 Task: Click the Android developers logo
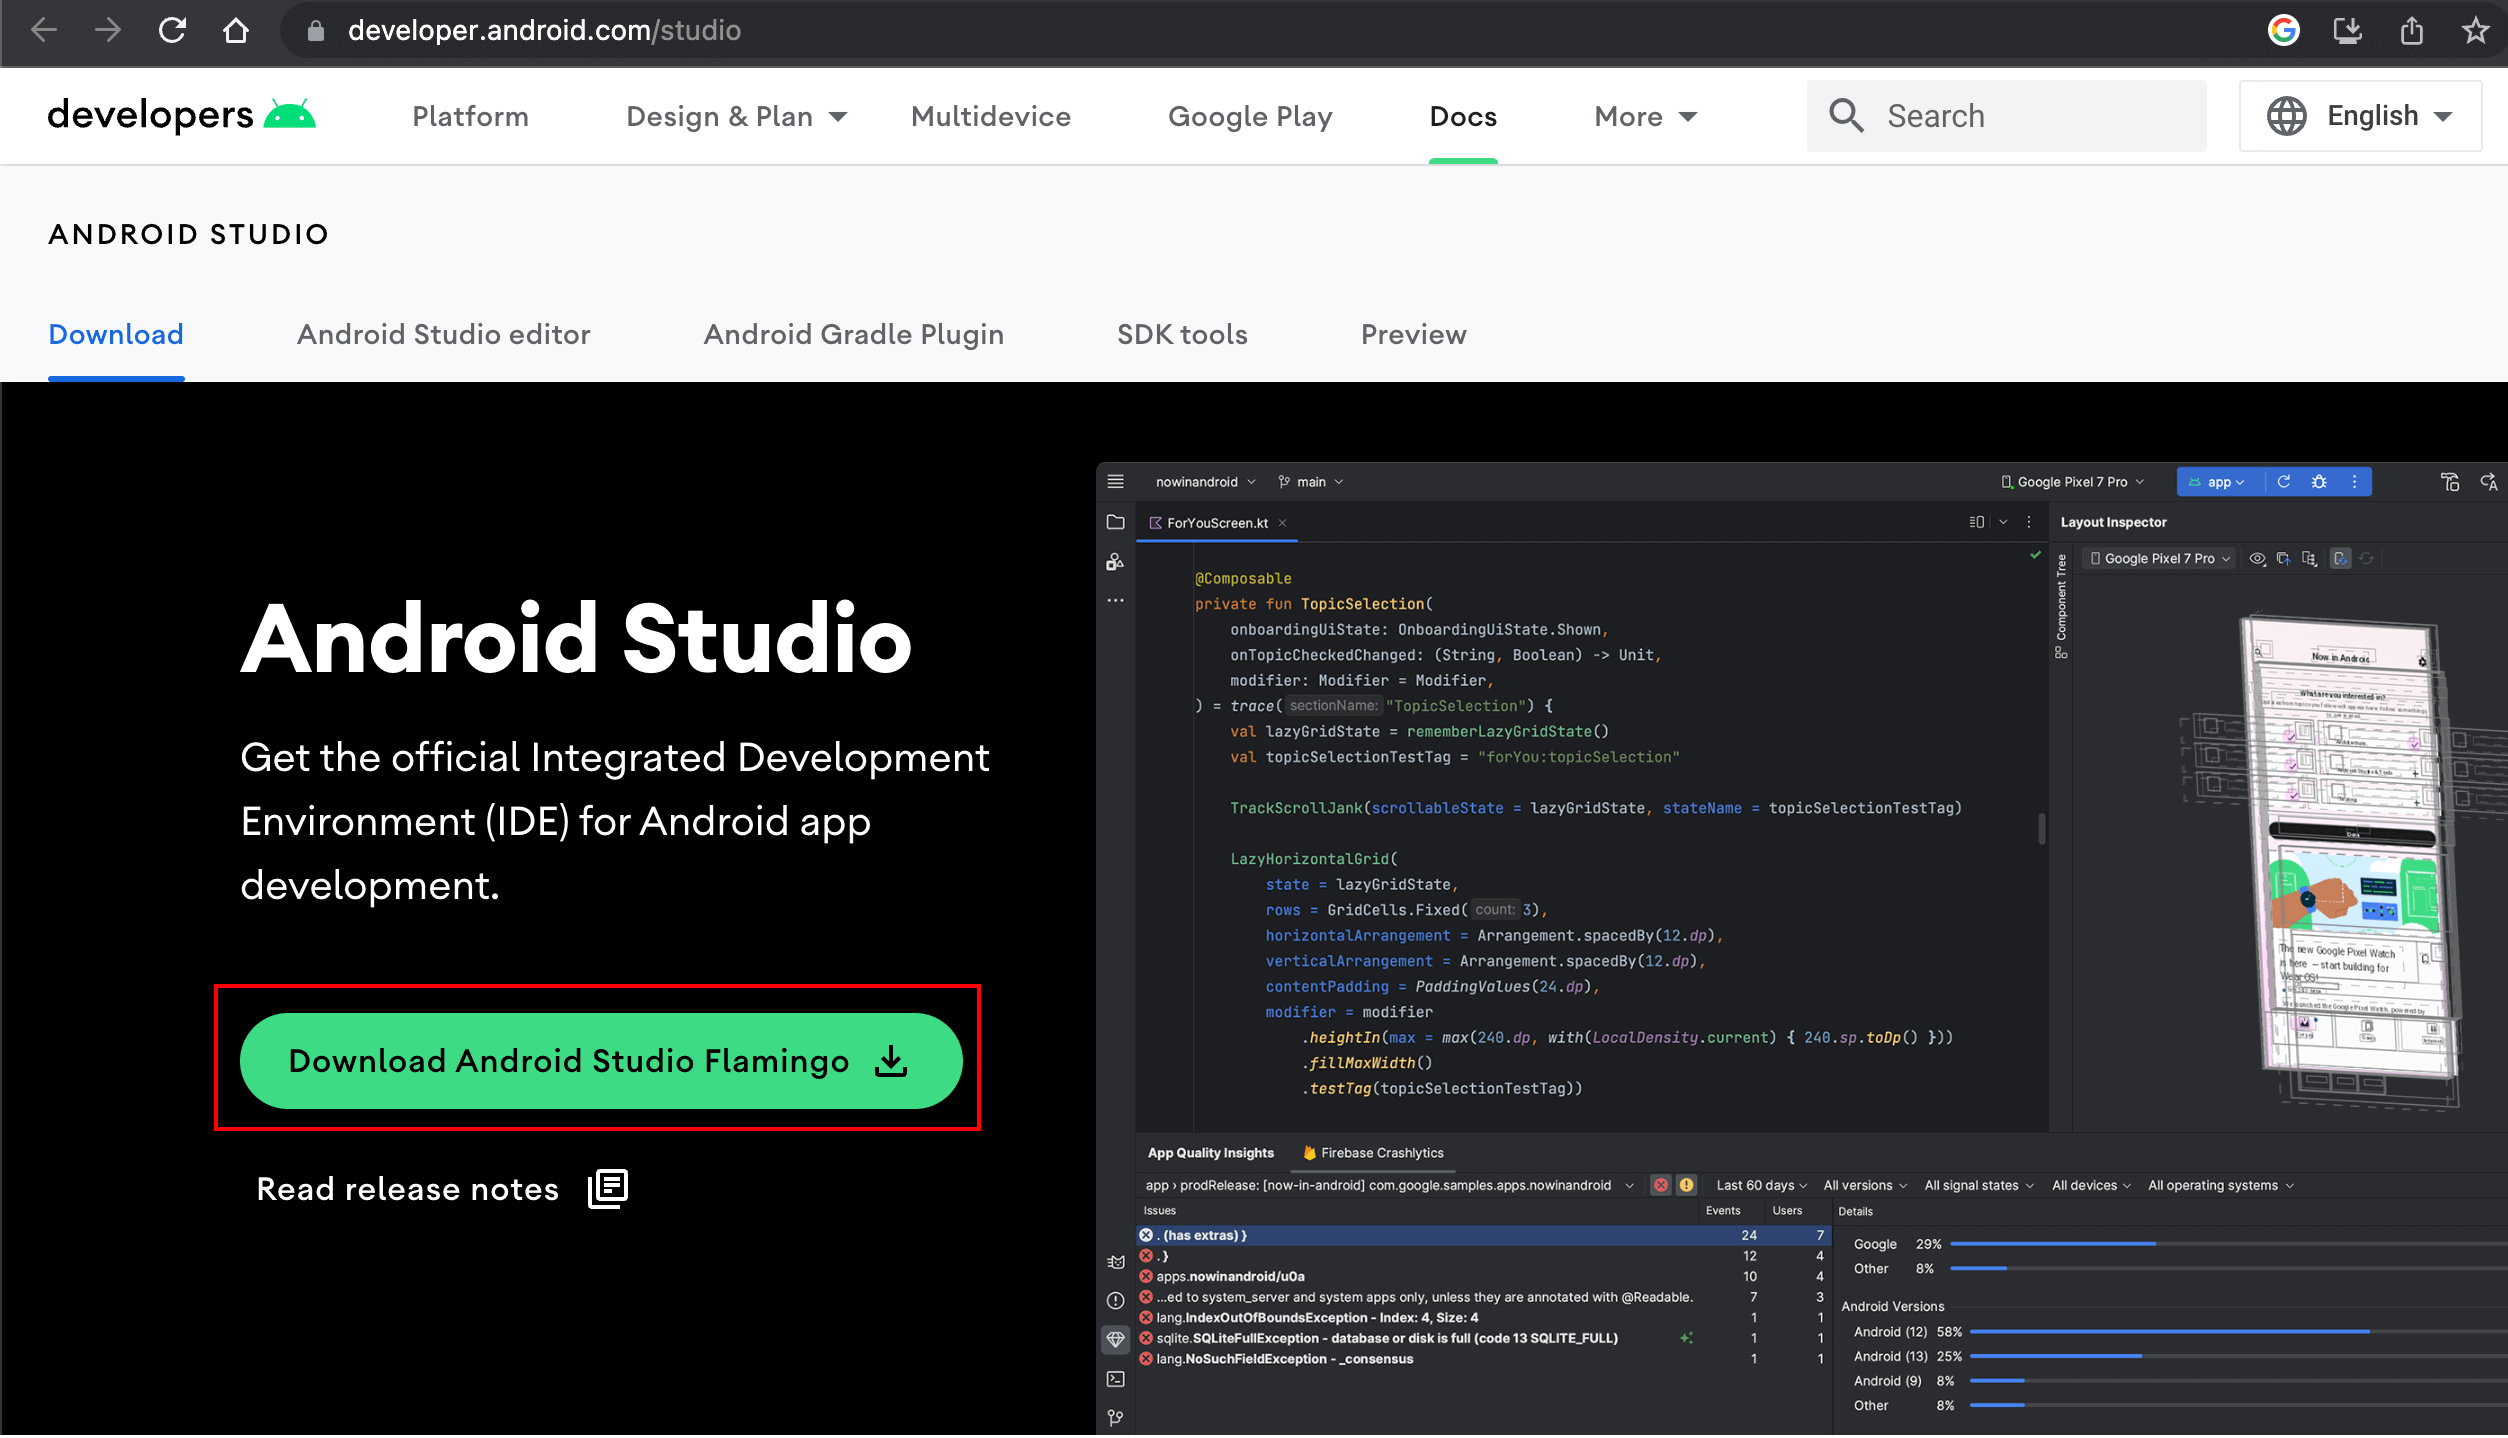[181, 115]
